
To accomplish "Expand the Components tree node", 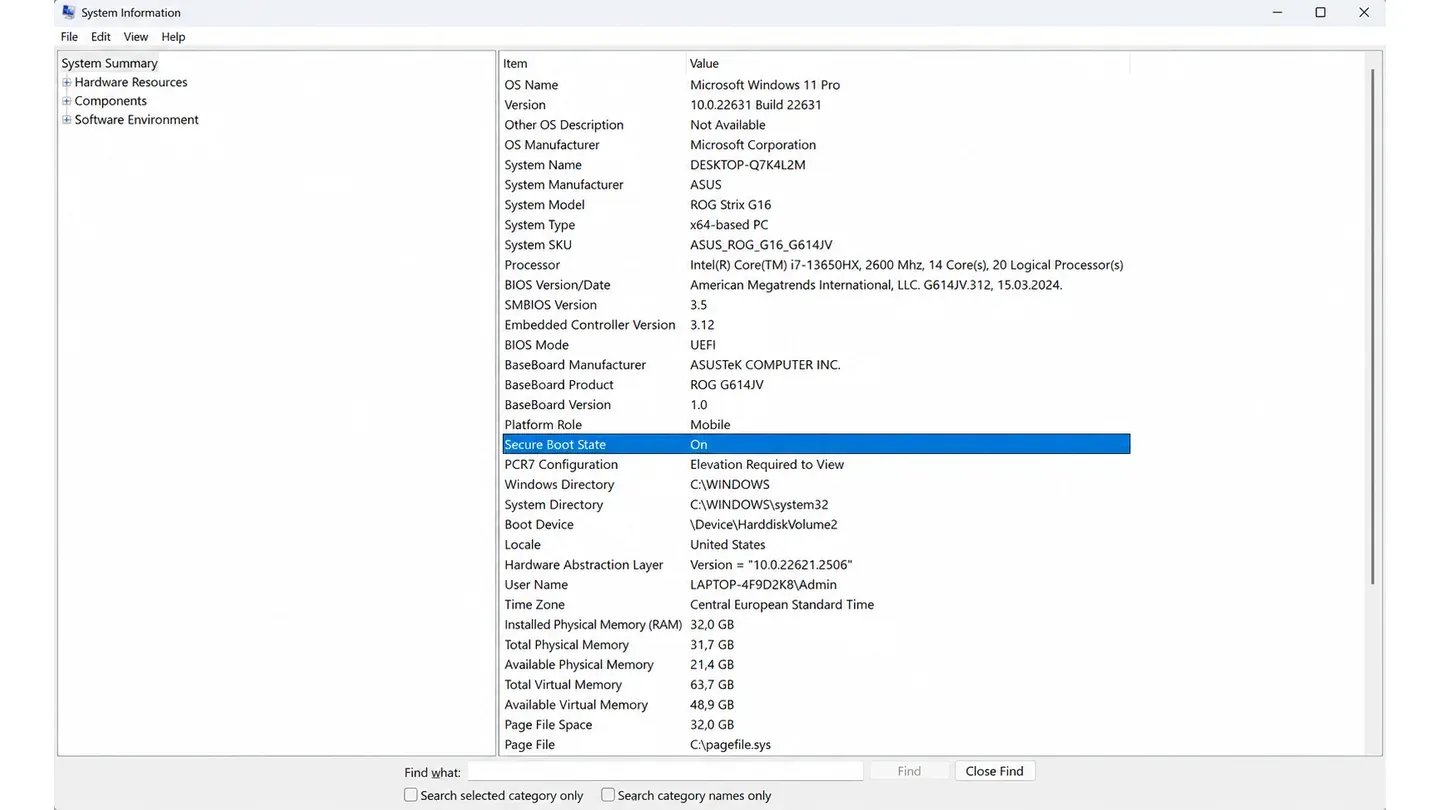I will [67, 101].
